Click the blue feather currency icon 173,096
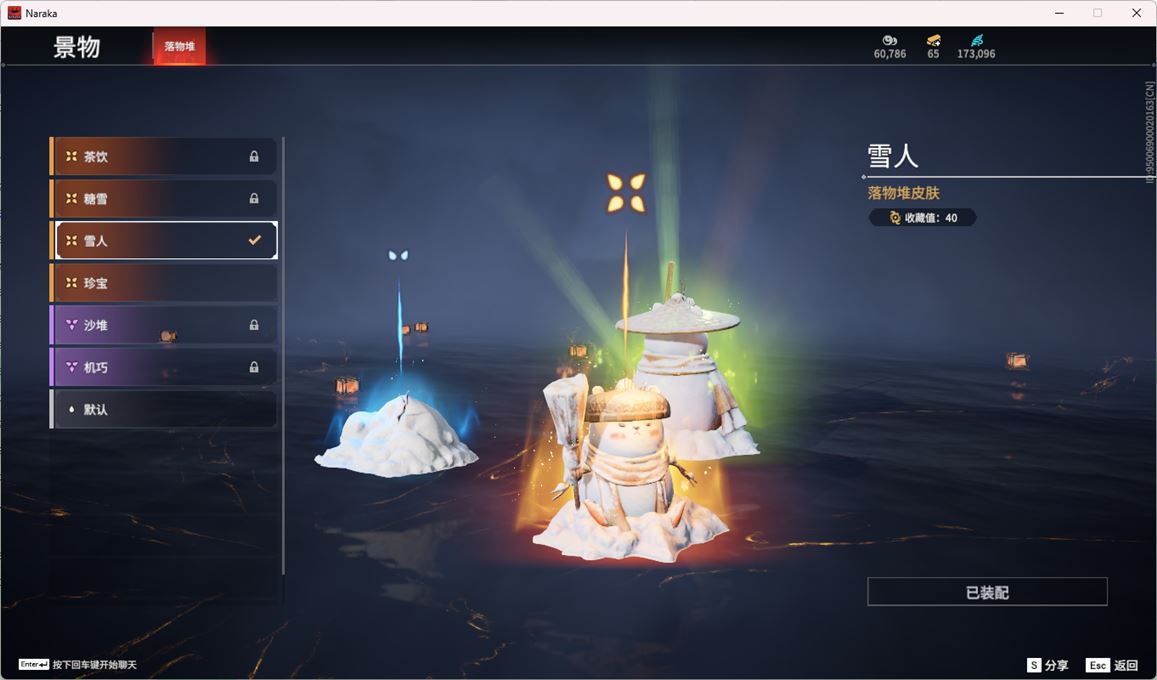The width and height of the screenshot is (1157, 680). (977, 41)
